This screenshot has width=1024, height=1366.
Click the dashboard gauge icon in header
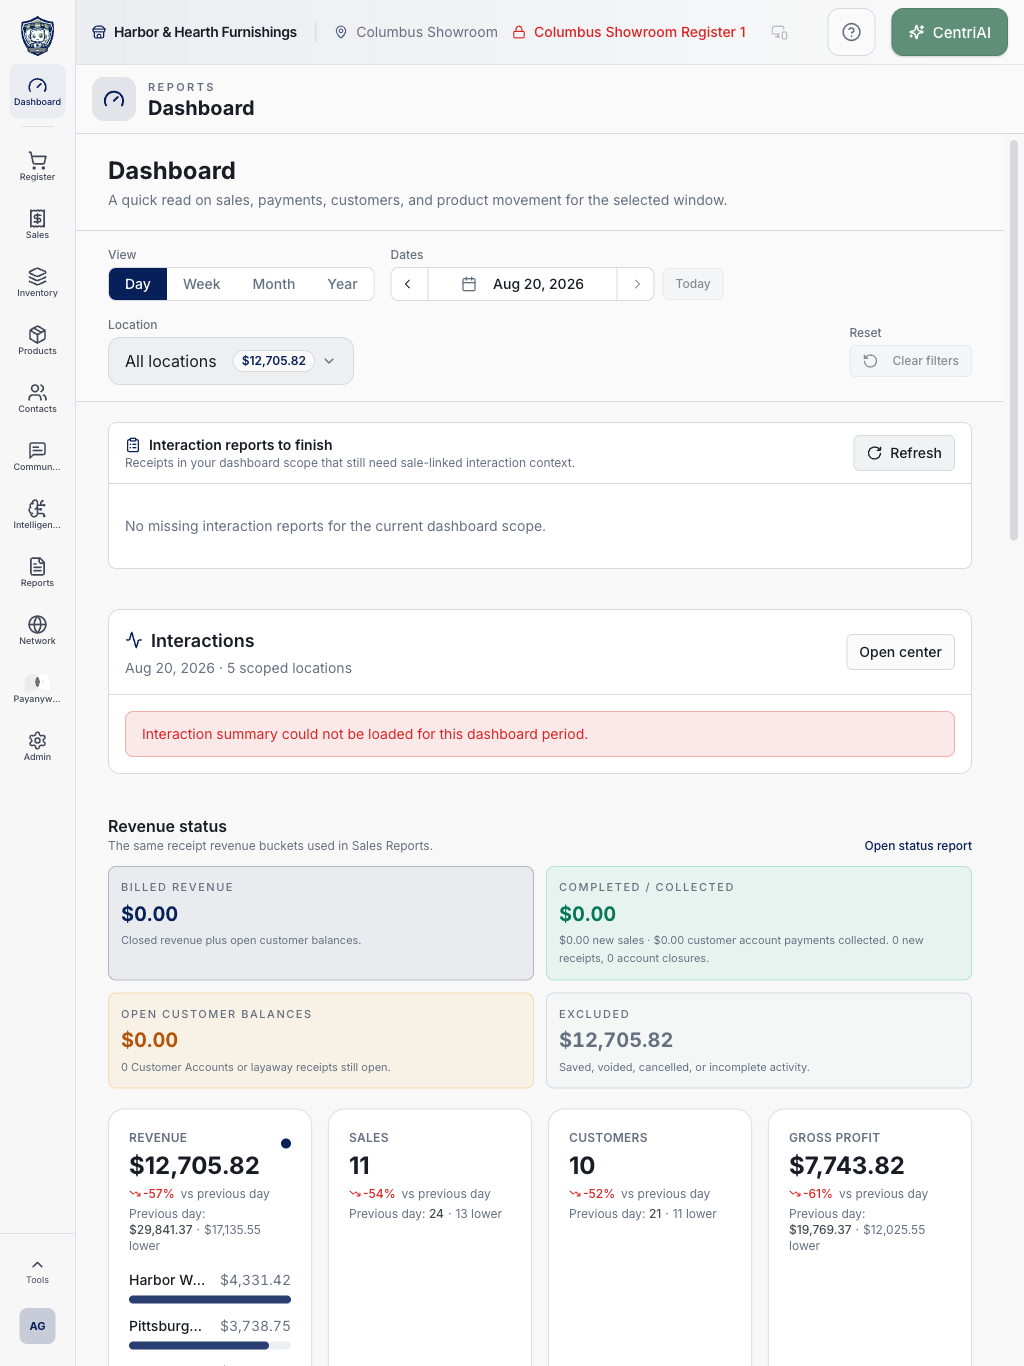(114, 99)
